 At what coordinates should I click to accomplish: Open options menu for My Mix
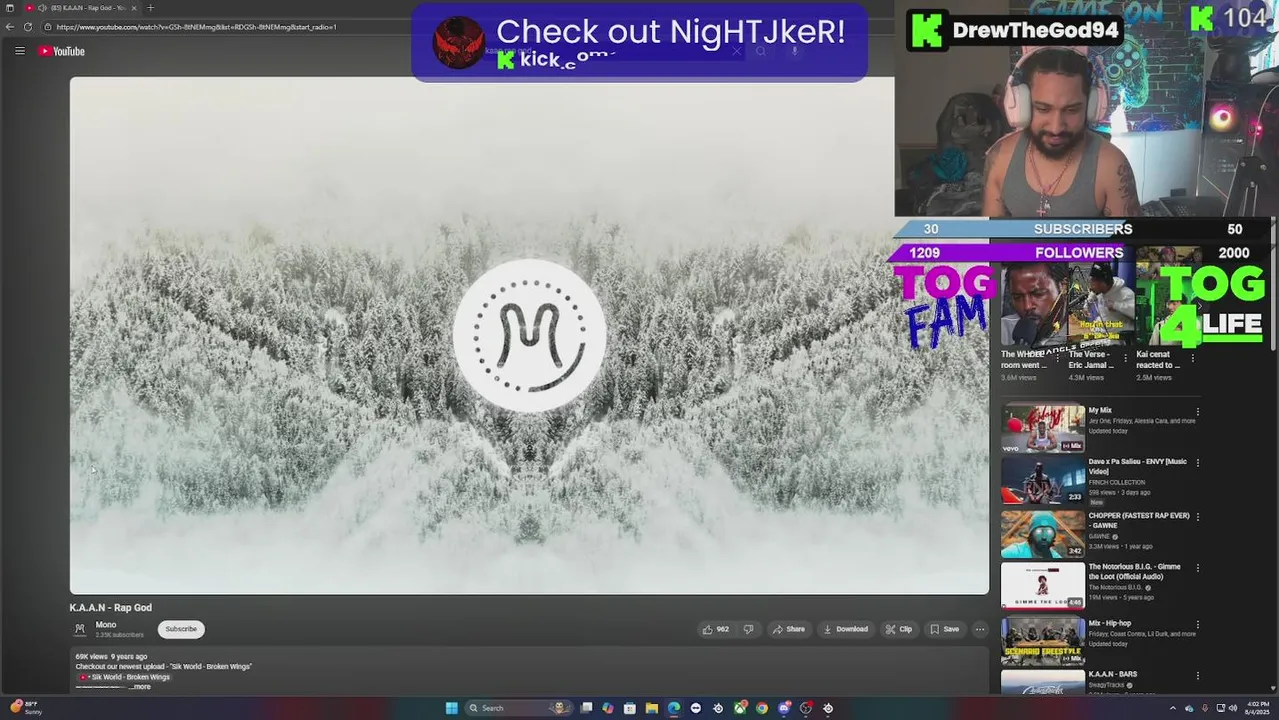pyautogui.click(x=1197, y=411)
